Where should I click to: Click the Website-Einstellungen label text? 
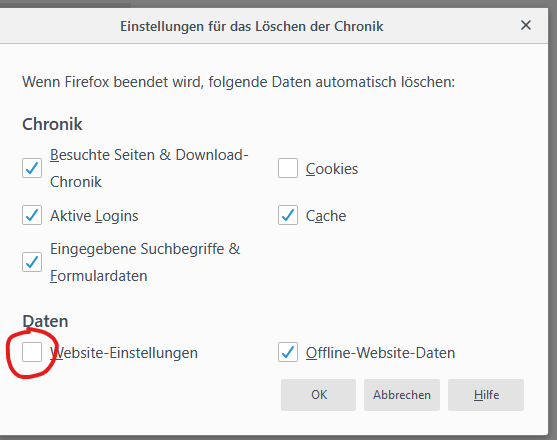(124, 353)
